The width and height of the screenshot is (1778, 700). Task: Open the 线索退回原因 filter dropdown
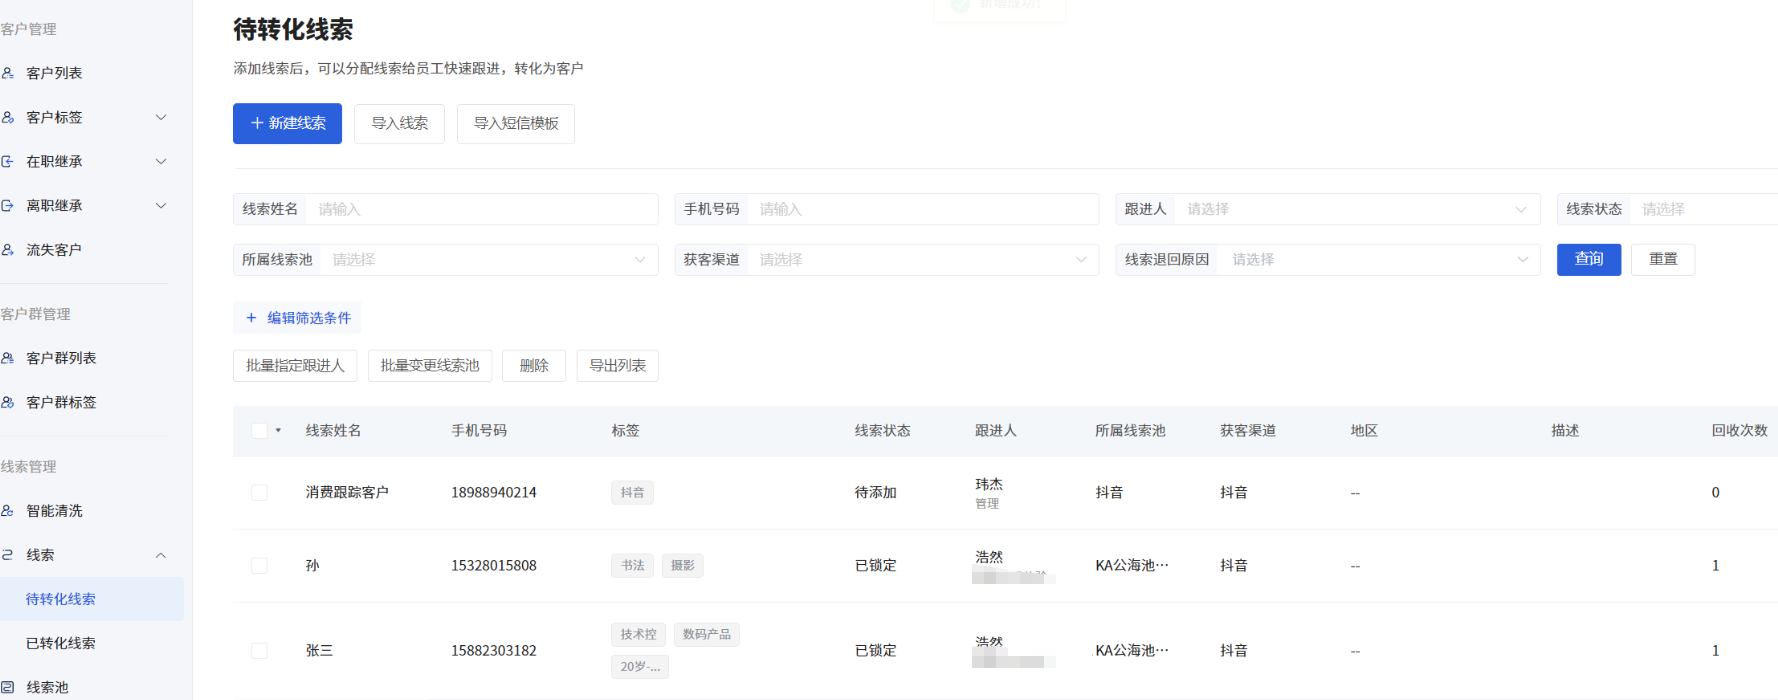click(1328, 260)
